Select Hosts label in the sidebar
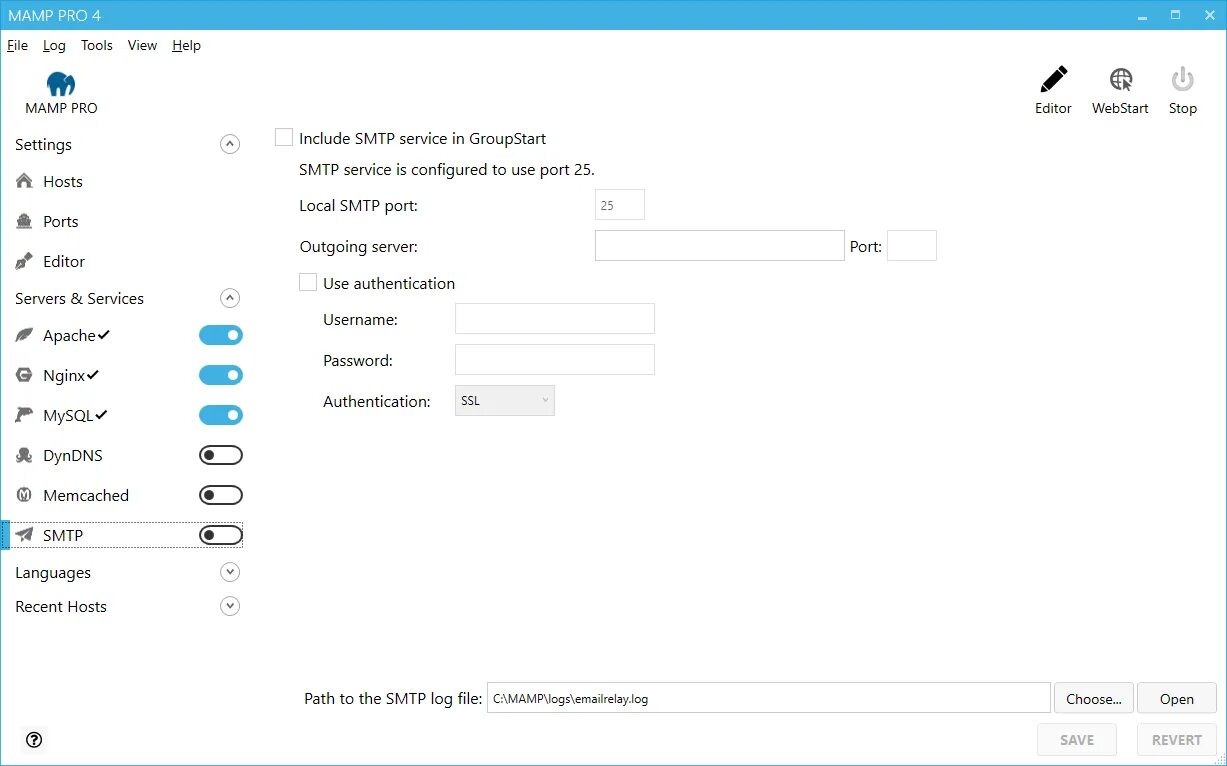1227x766 pixels. click(63, 181)
